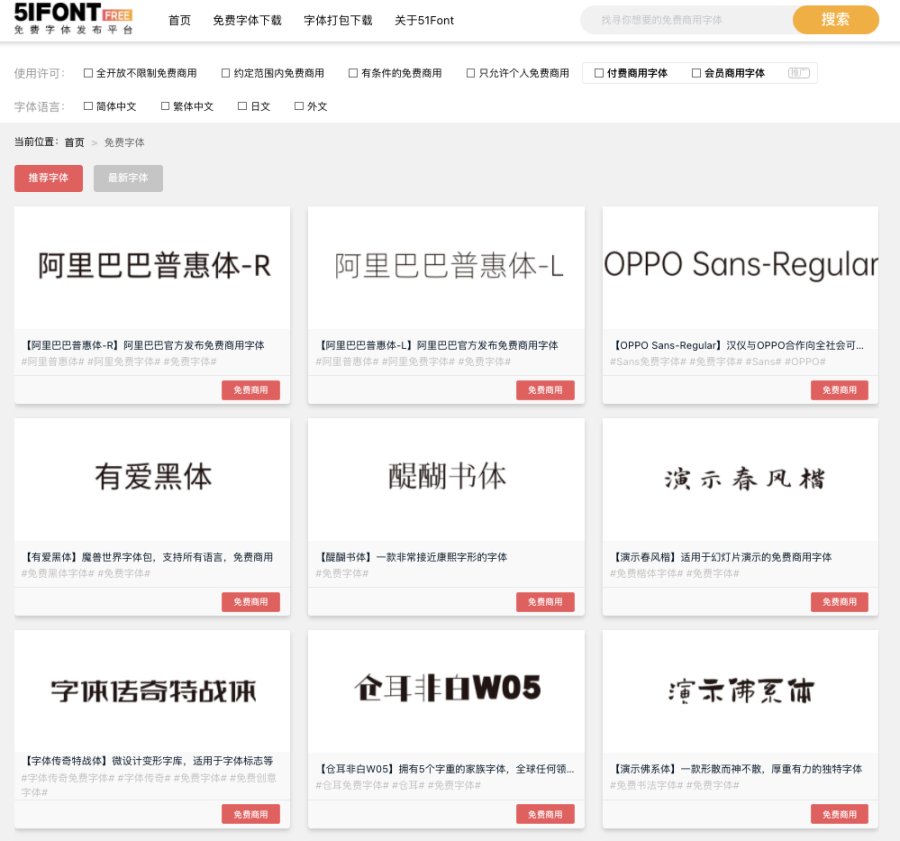Select the 推荐字体 tab

point(48,178)
